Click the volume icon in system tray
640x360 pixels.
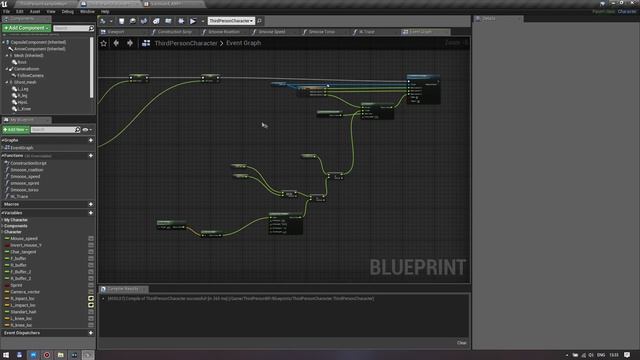click(x=591, y=355)
